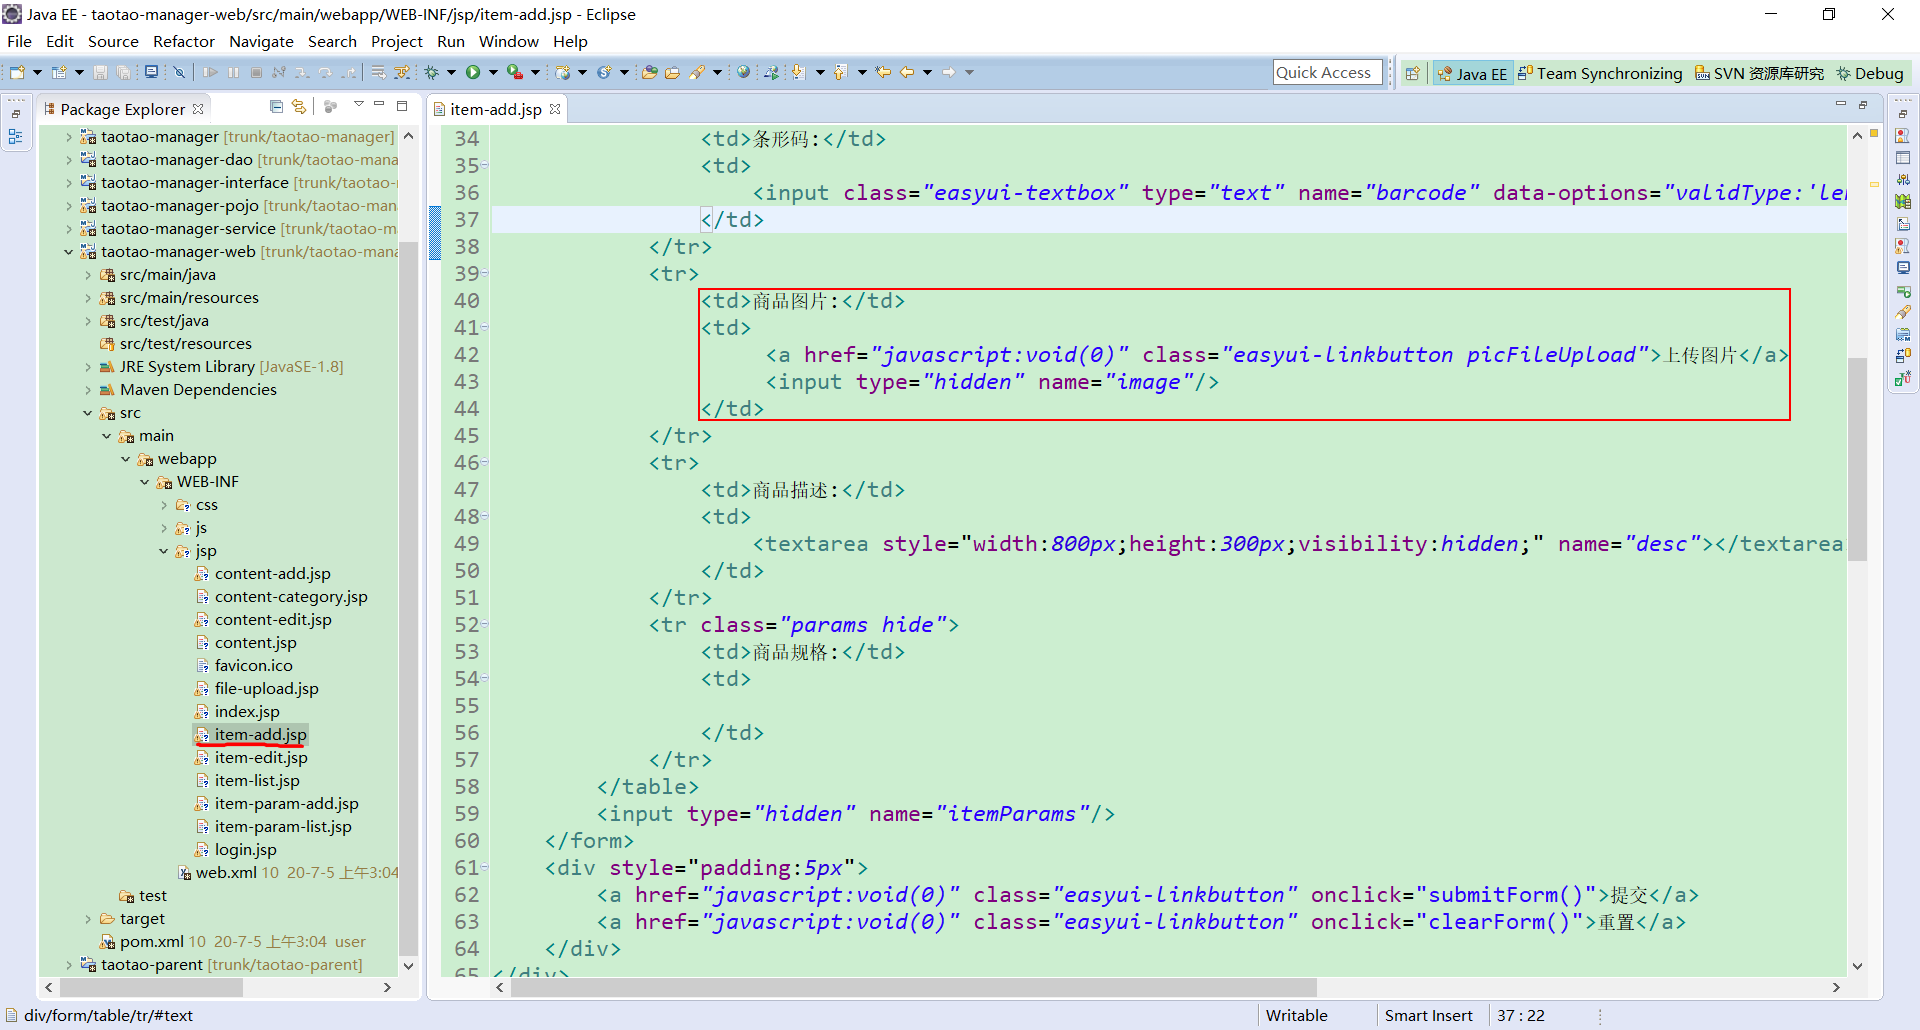Expand the target folder node
Screen dimensions: 1920x1030
pyautogui.click(x=88, y=919)
